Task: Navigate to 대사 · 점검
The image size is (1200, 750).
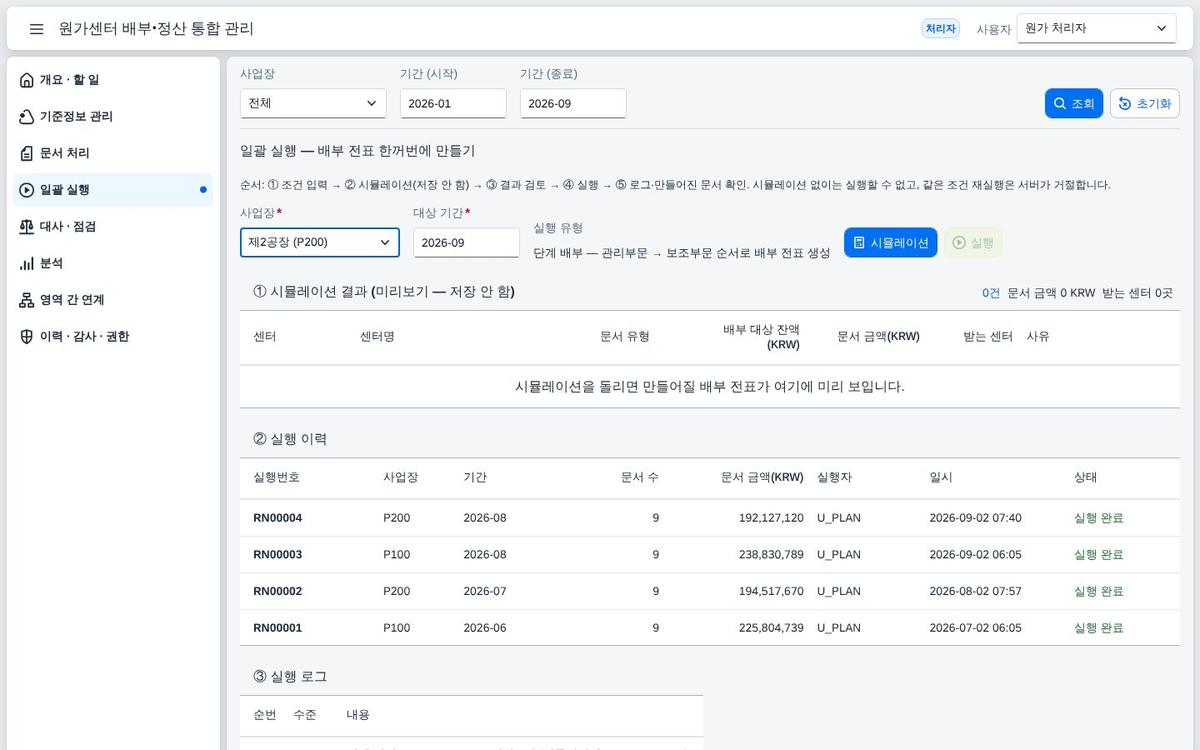Action: click(113, 227)
